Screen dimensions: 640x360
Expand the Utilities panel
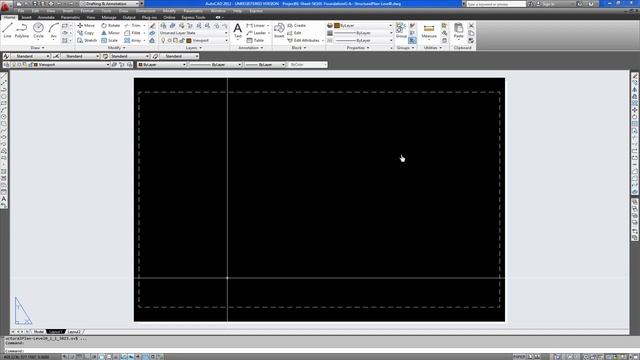[x=432, y=48]
